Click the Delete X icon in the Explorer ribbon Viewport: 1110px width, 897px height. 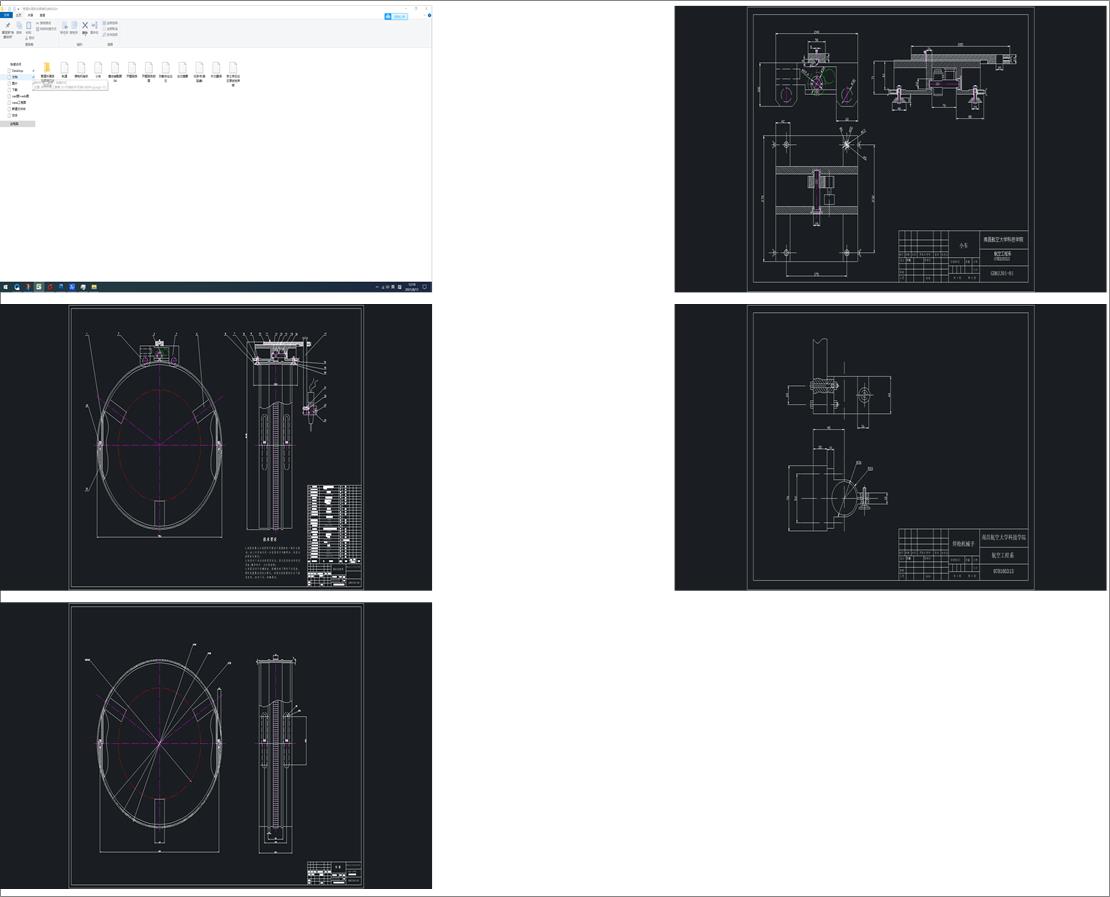85,25
